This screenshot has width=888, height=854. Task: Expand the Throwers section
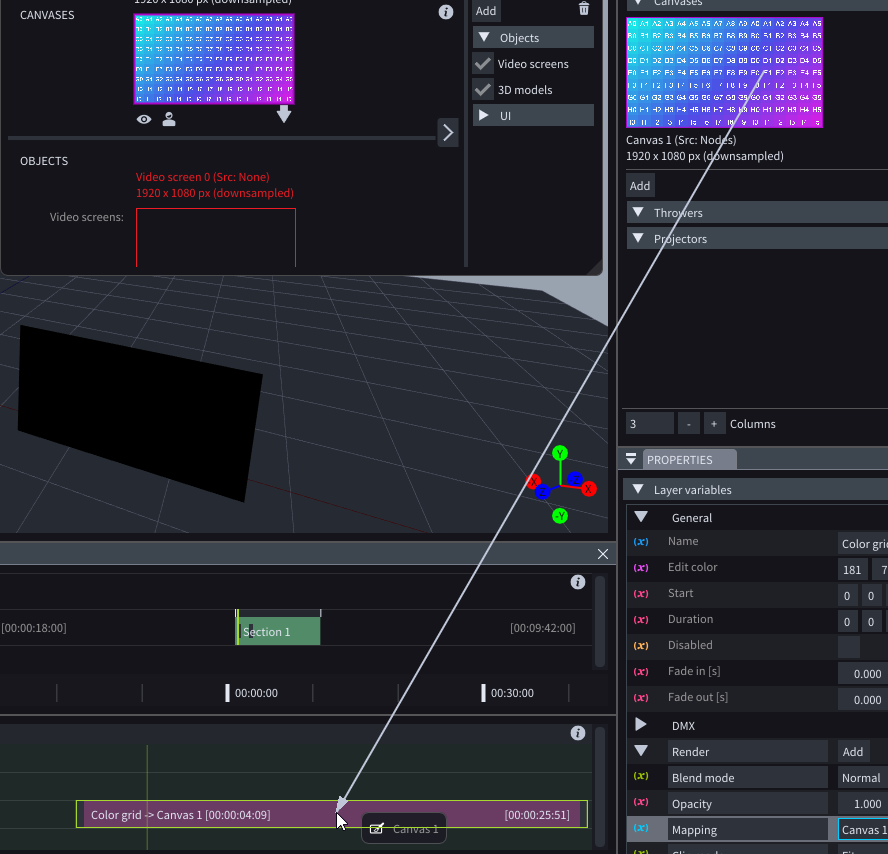638,213
